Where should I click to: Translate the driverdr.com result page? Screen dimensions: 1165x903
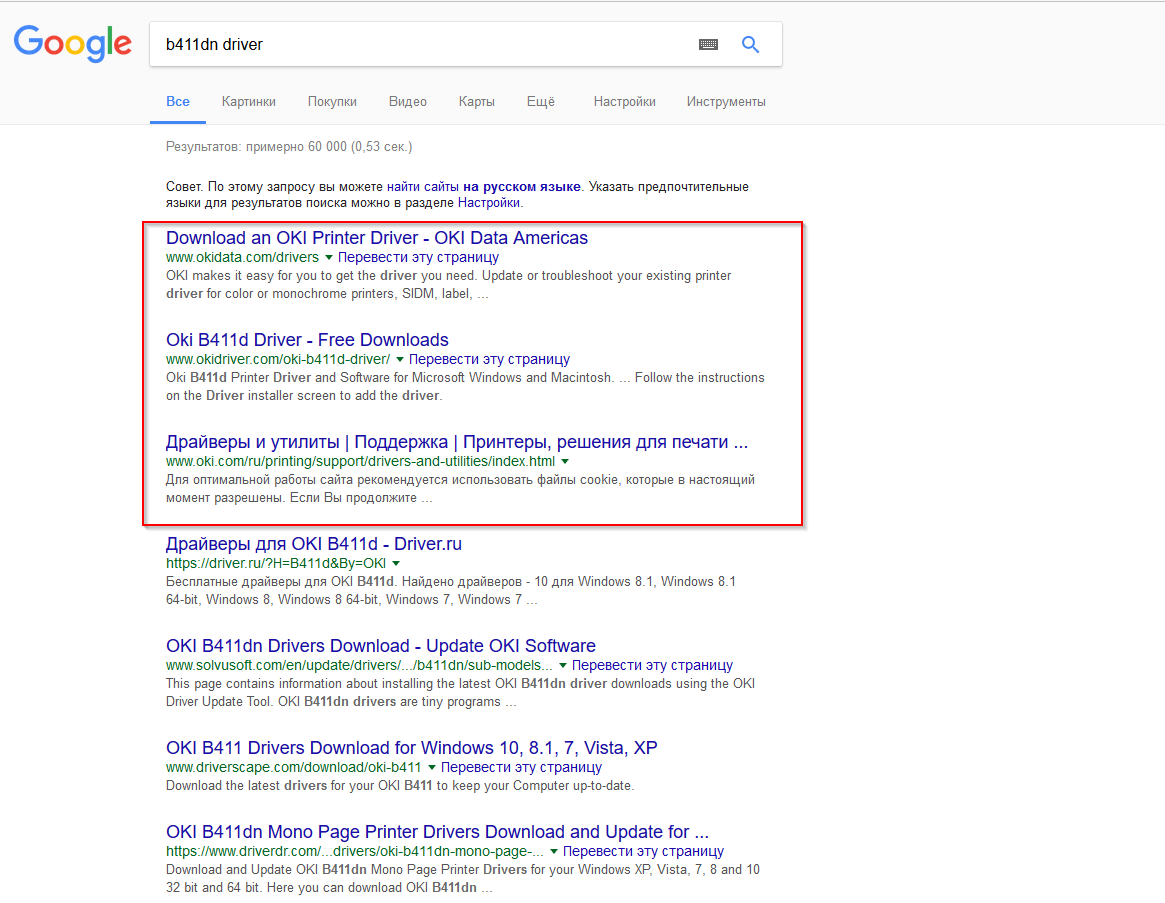point(643,851)
